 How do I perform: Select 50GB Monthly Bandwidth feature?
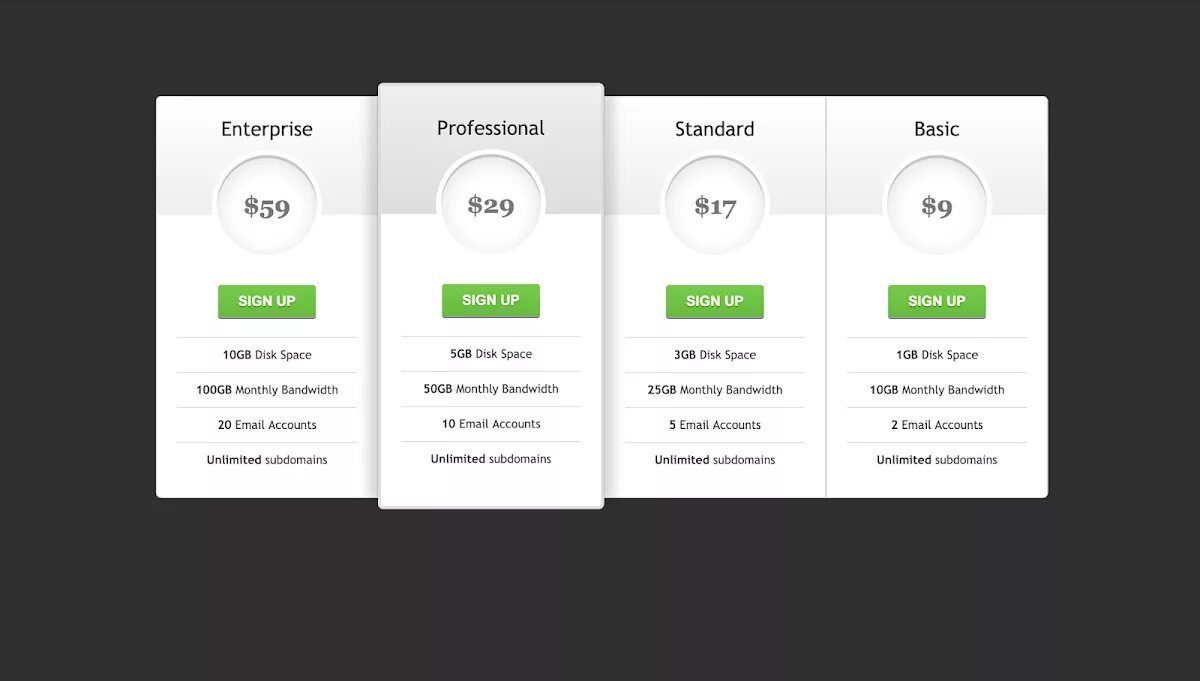pos(491,389)
